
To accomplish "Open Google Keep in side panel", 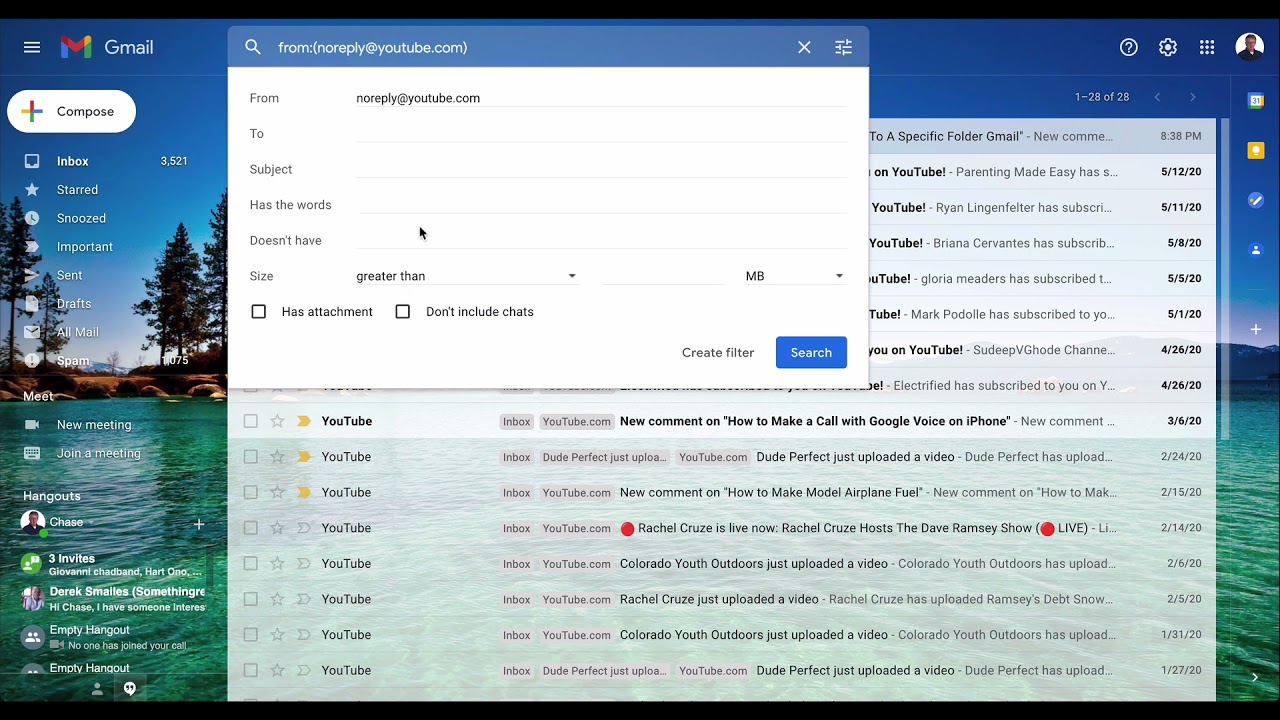I will tap(1256, 150).
